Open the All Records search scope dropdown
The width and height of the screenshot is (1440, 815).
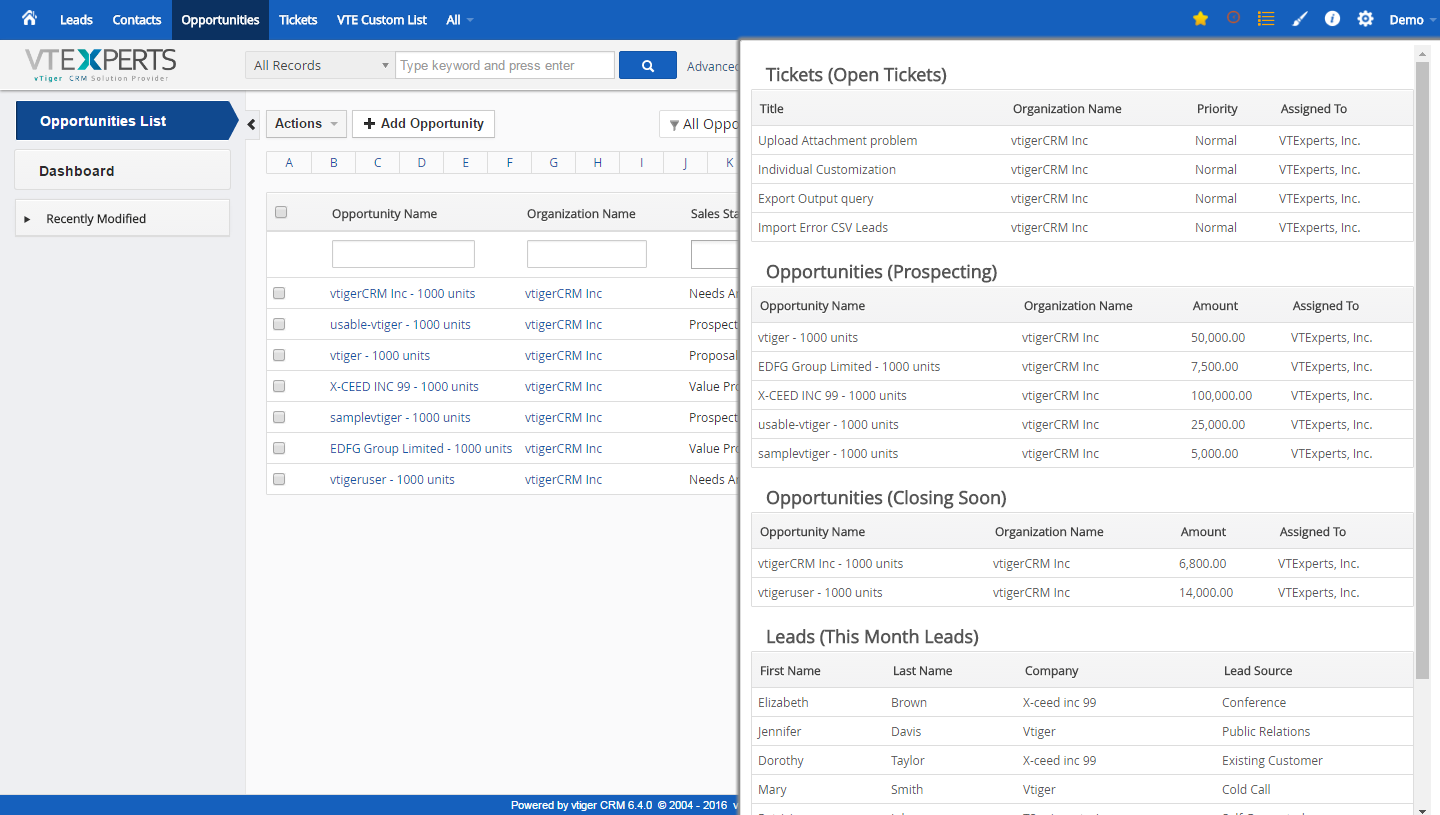coord(320,65)
